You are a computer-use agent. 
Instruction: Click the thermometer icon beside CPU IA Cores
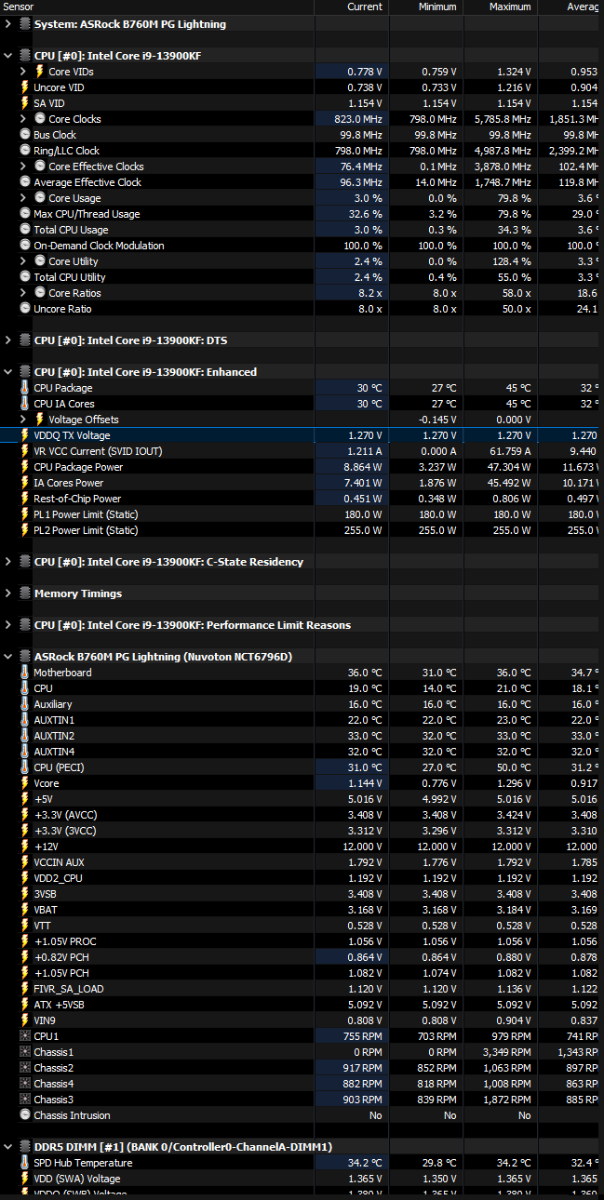pos(25,404)
